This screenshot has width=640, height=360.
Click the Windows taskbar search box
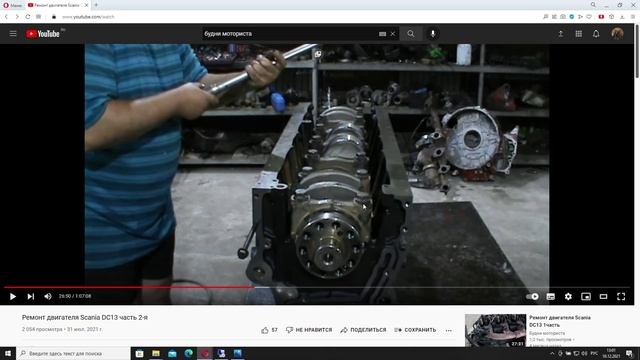point(73,353)
